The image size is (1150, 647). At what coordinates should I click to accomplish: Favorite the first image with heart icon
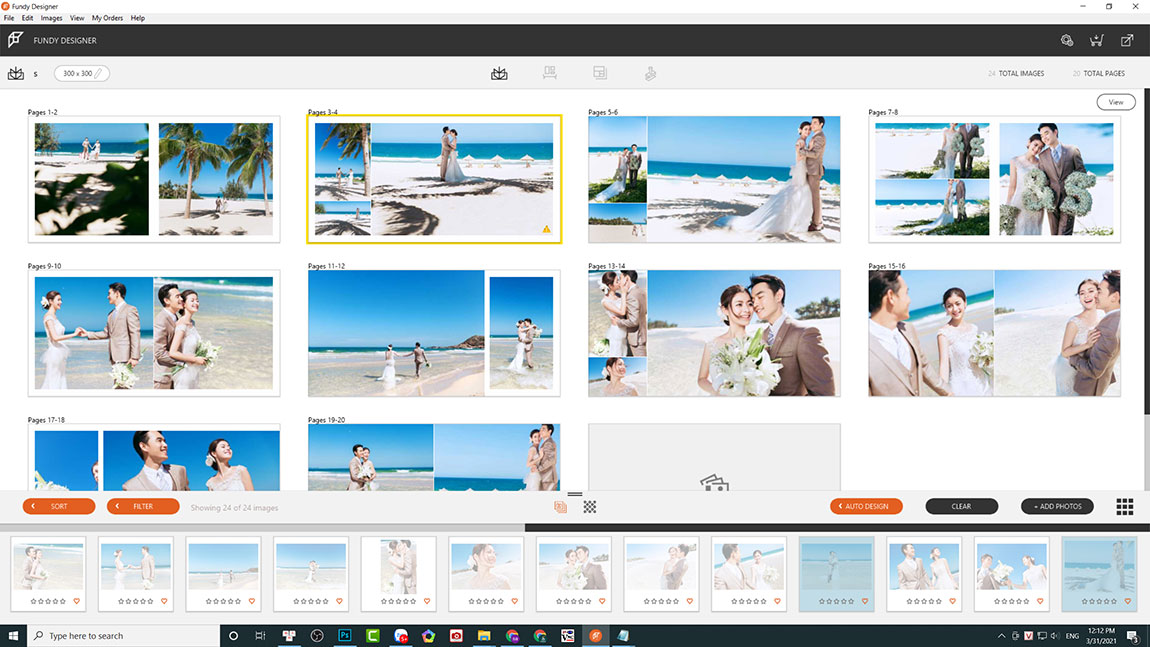(76, 602)
